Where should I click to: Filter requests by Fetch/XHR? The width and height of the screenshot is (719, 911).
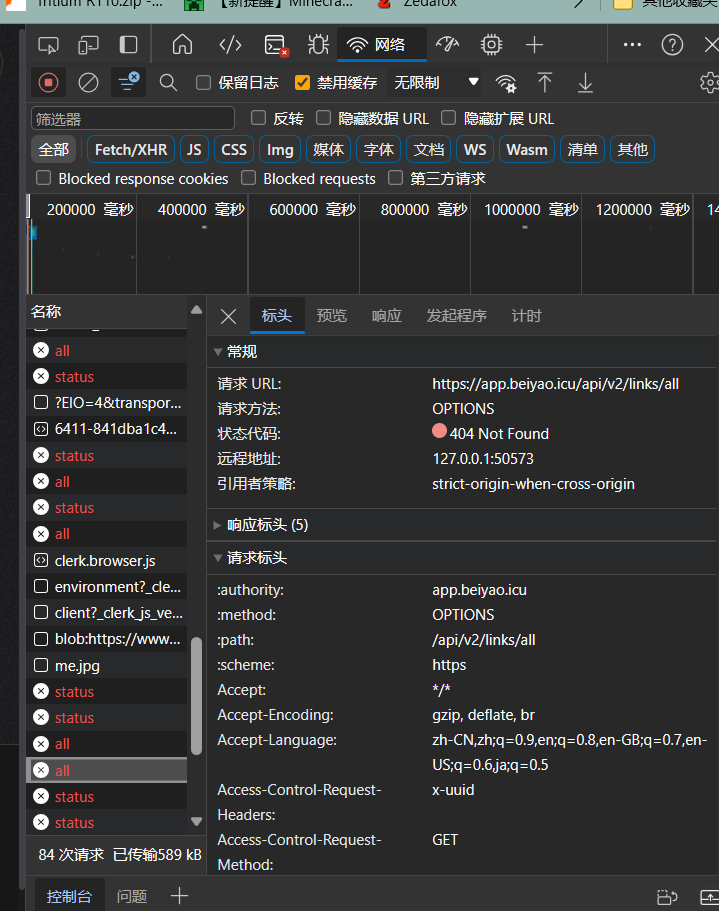(131, 149)
